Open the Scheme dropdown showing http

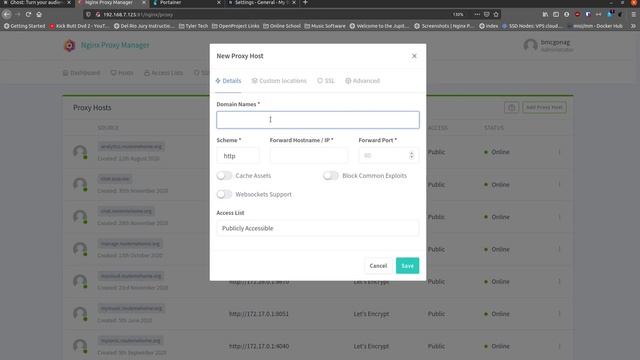tap(238, 156)
